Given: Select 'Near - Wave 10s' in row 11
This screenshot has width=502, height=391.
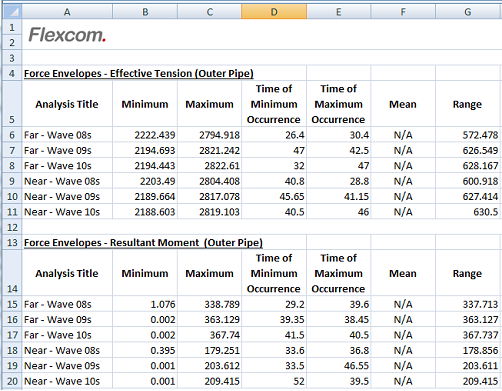Looking at the screenshot, I should pos(67,211).
